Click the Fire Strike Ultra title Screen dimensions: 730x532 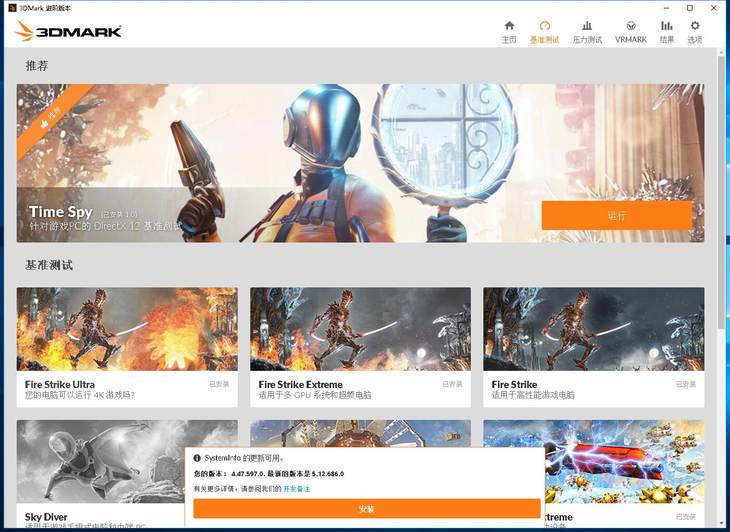60,384
